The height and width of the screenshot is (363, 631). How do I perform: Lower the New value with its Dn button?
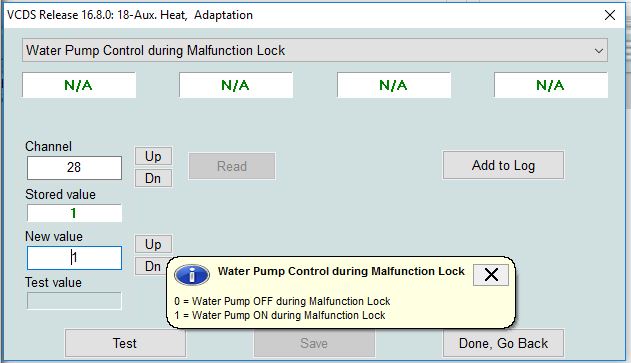(151, 266)
